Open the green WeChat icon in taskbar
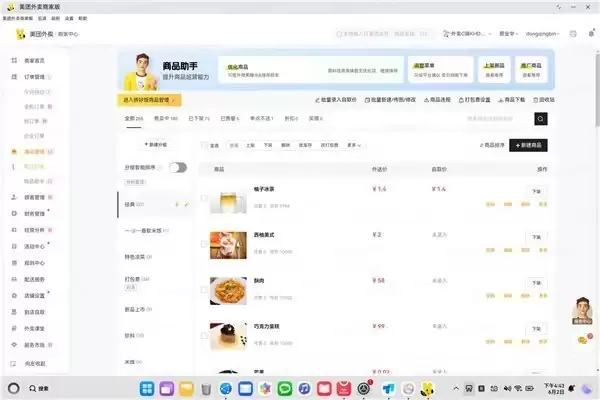This screenshot has width=600, height=400. 284,389
